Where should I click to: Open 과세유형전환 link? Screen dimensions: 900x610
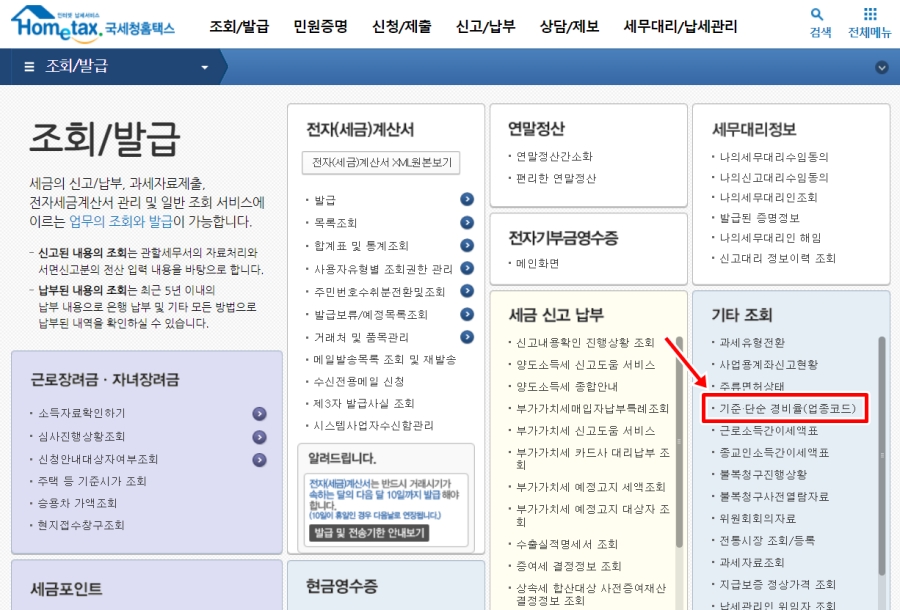pos(752,343)
